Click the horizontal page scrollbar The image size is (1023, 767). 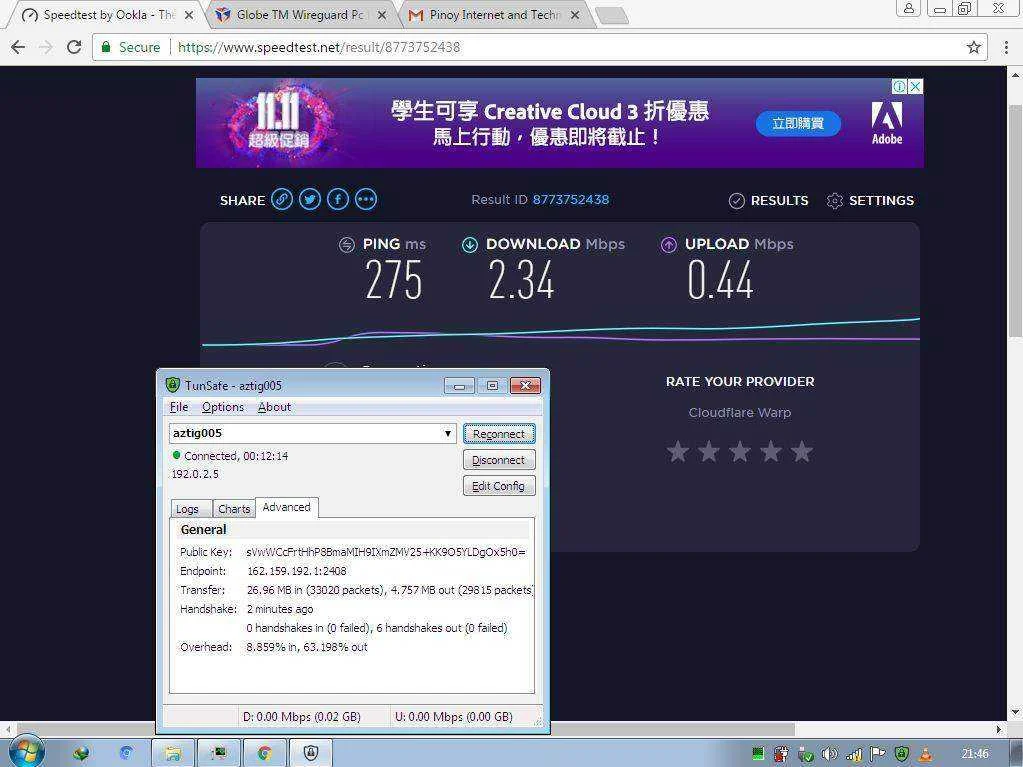(x=405, y=729)
